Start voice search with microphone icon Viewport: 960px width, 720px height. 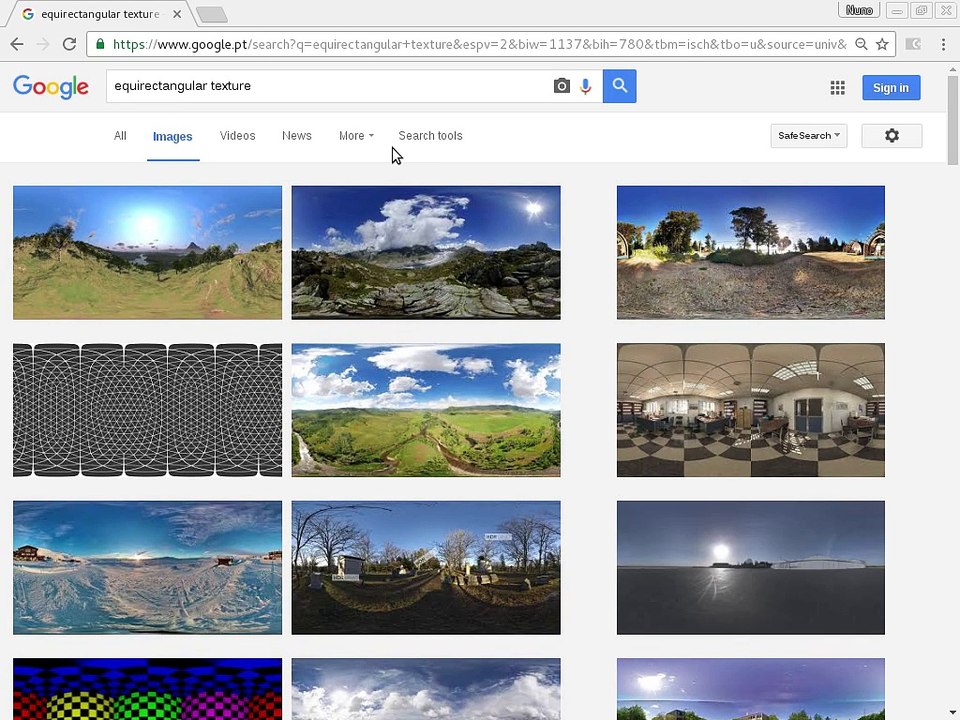(x=585, y=86)
